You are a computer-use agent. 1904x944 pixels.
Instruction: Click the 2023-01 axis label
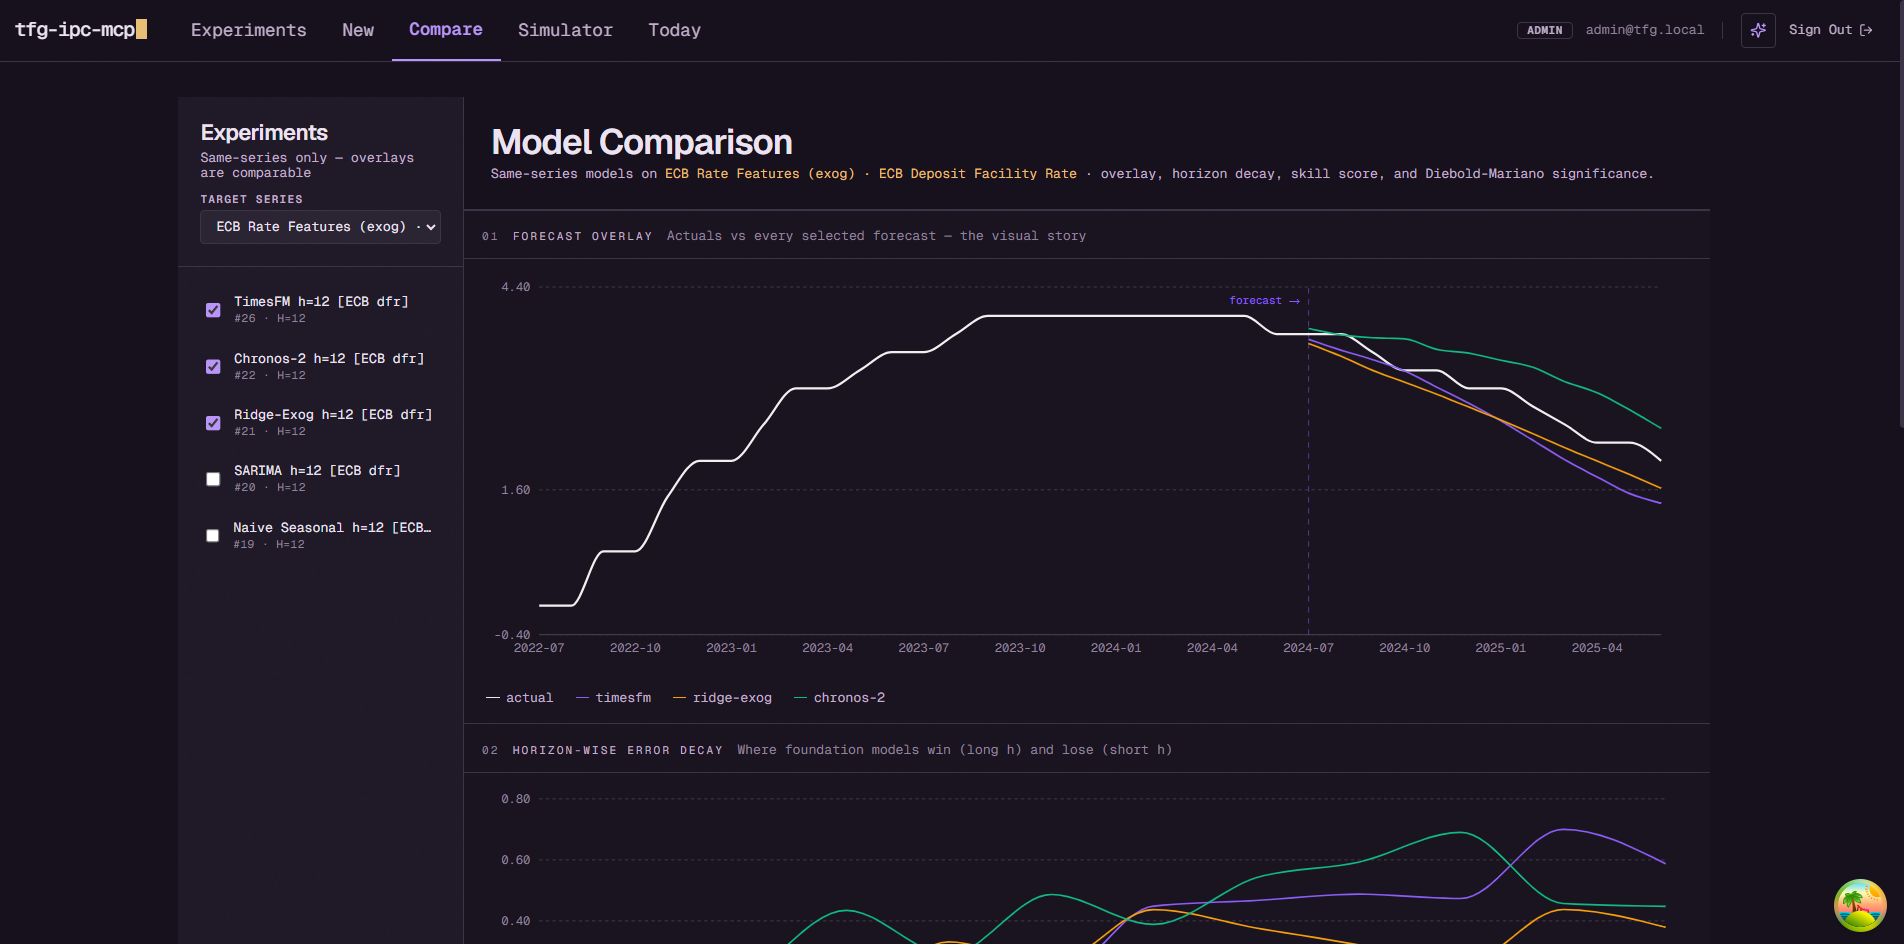731,648
